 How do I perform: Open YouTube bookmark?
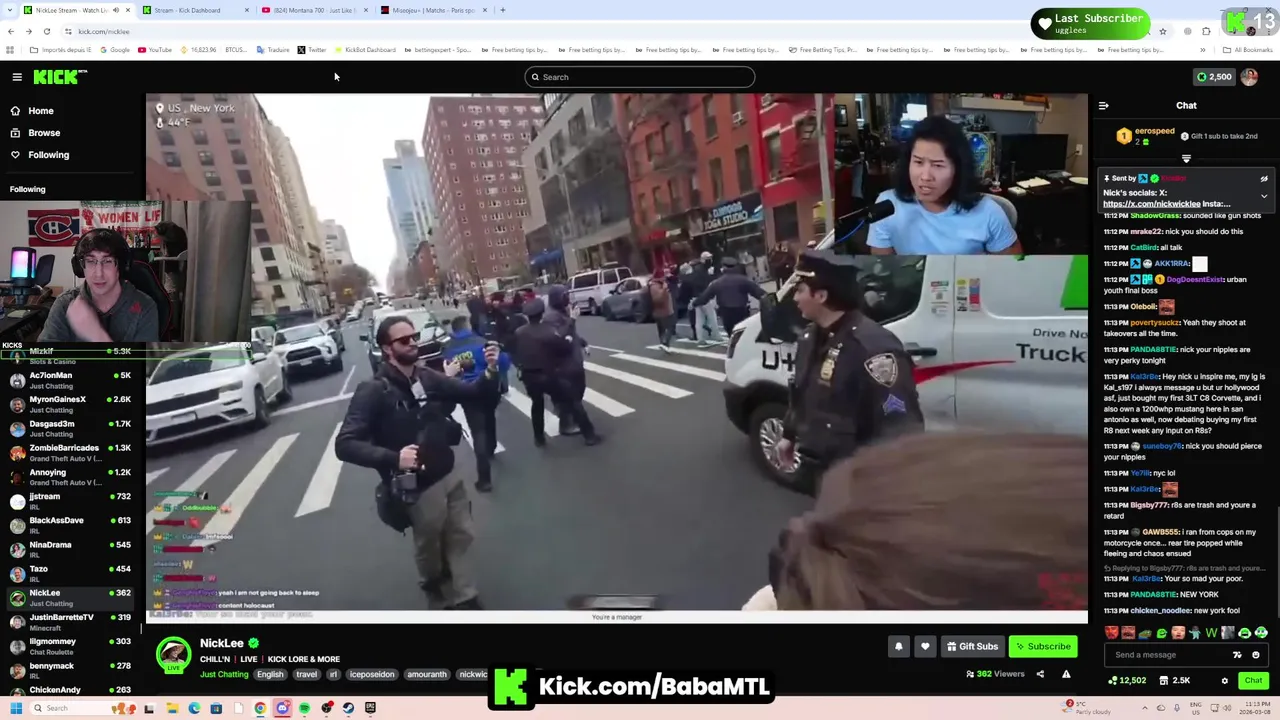(x=155, y=50)
